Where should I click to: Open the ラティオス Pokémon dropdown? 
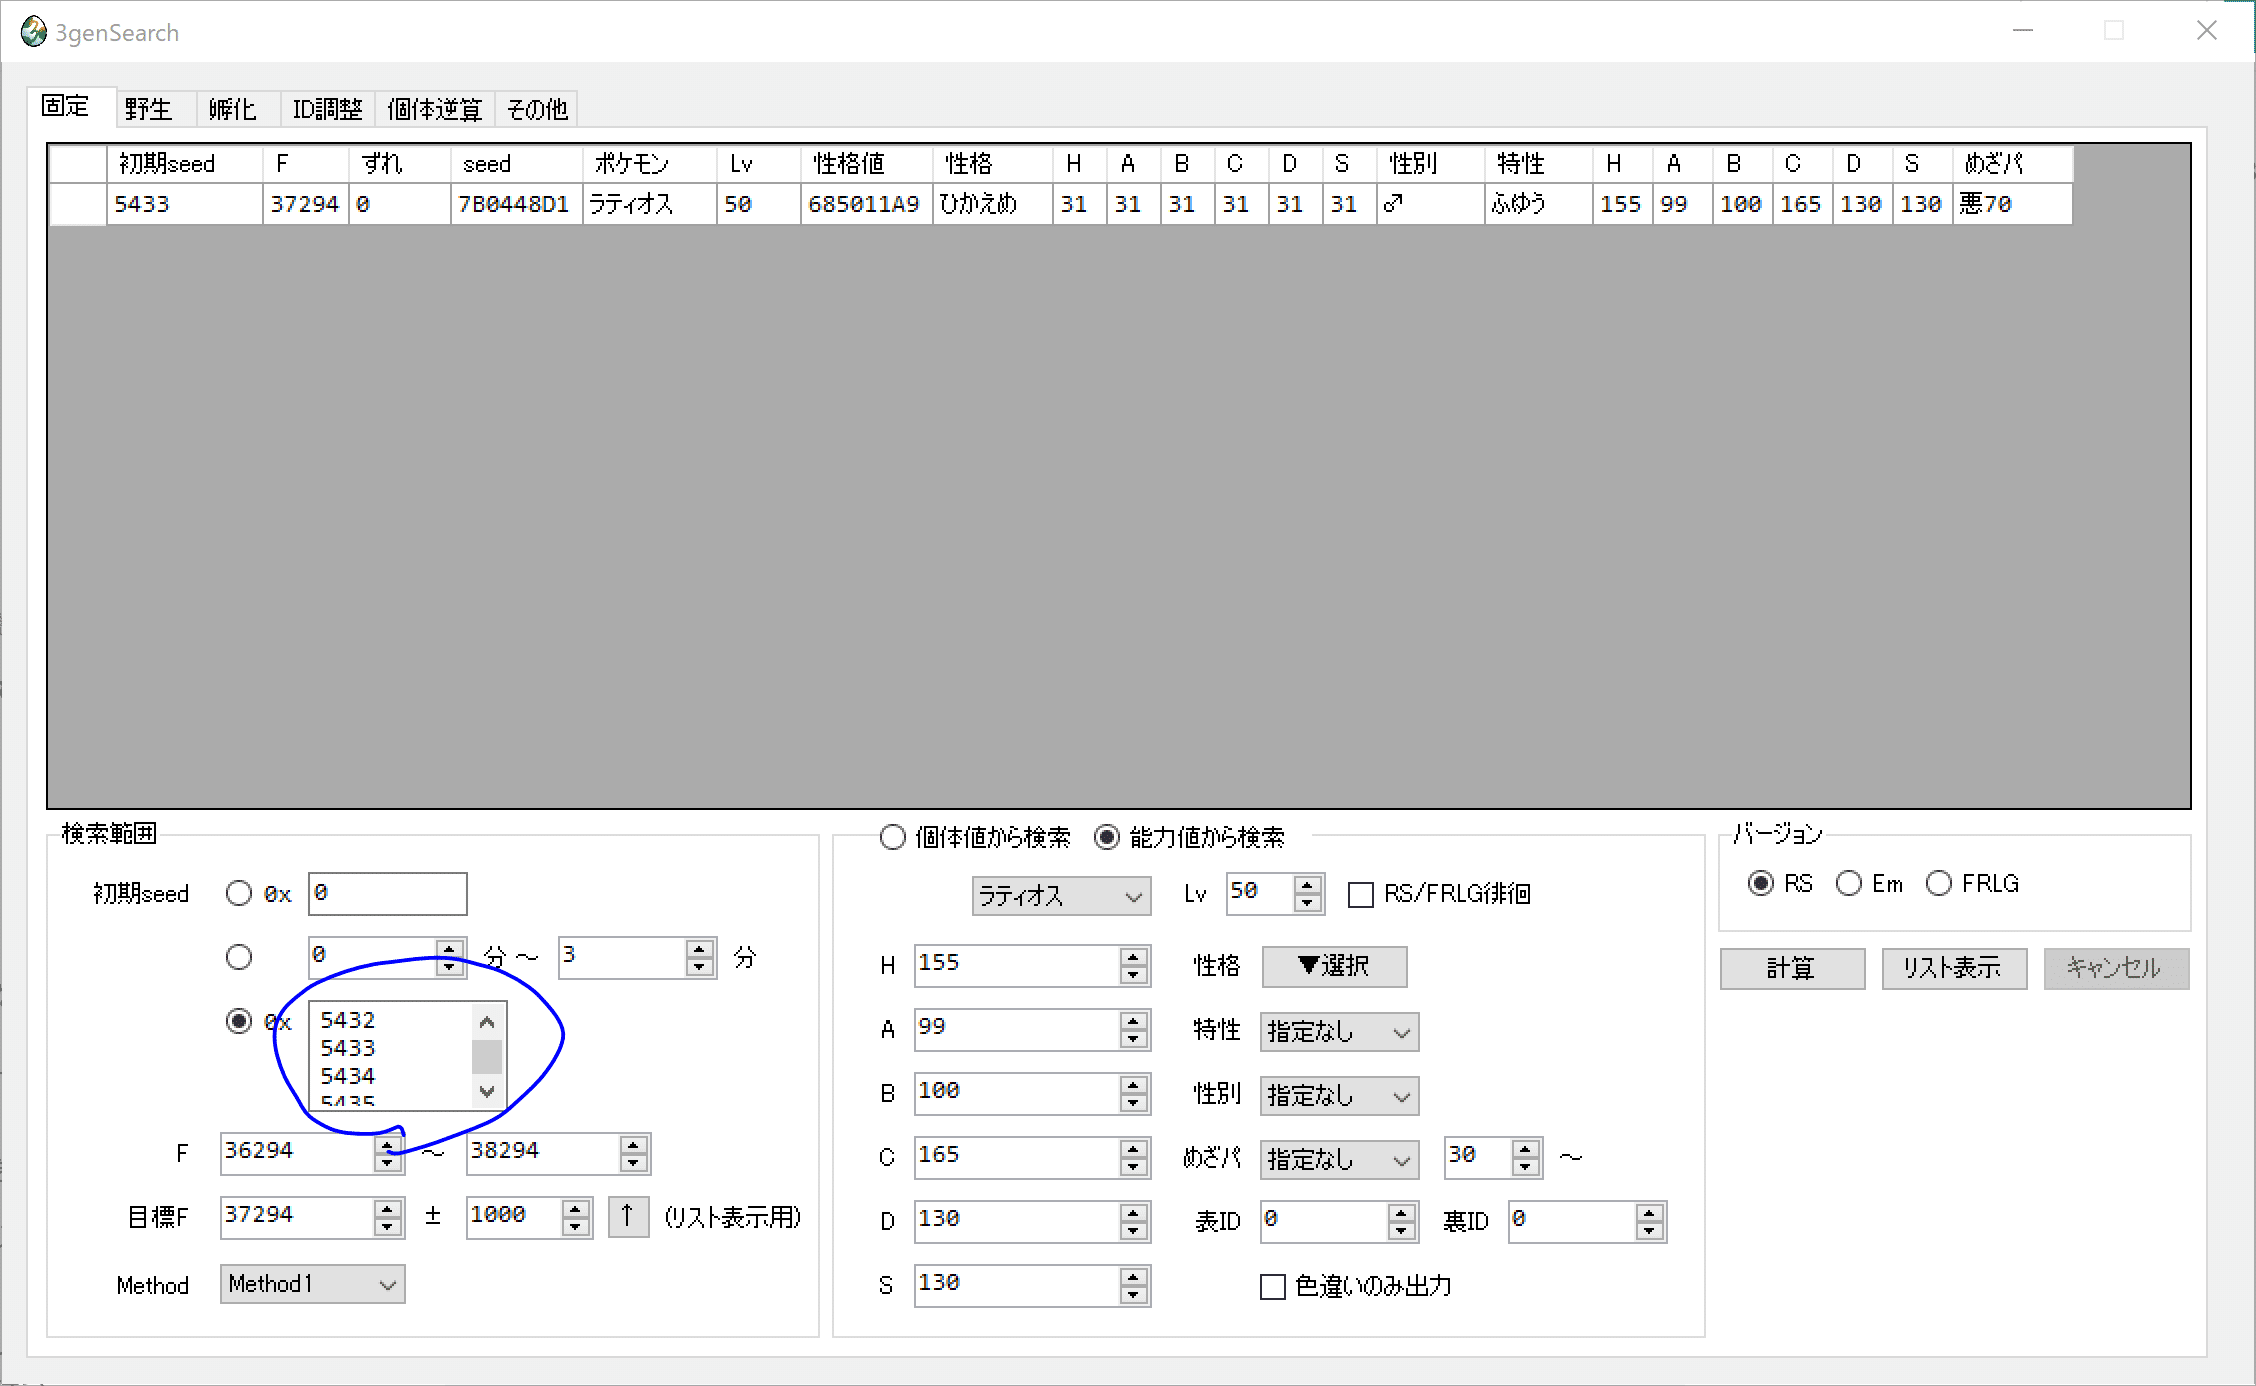coord(1061,895)
